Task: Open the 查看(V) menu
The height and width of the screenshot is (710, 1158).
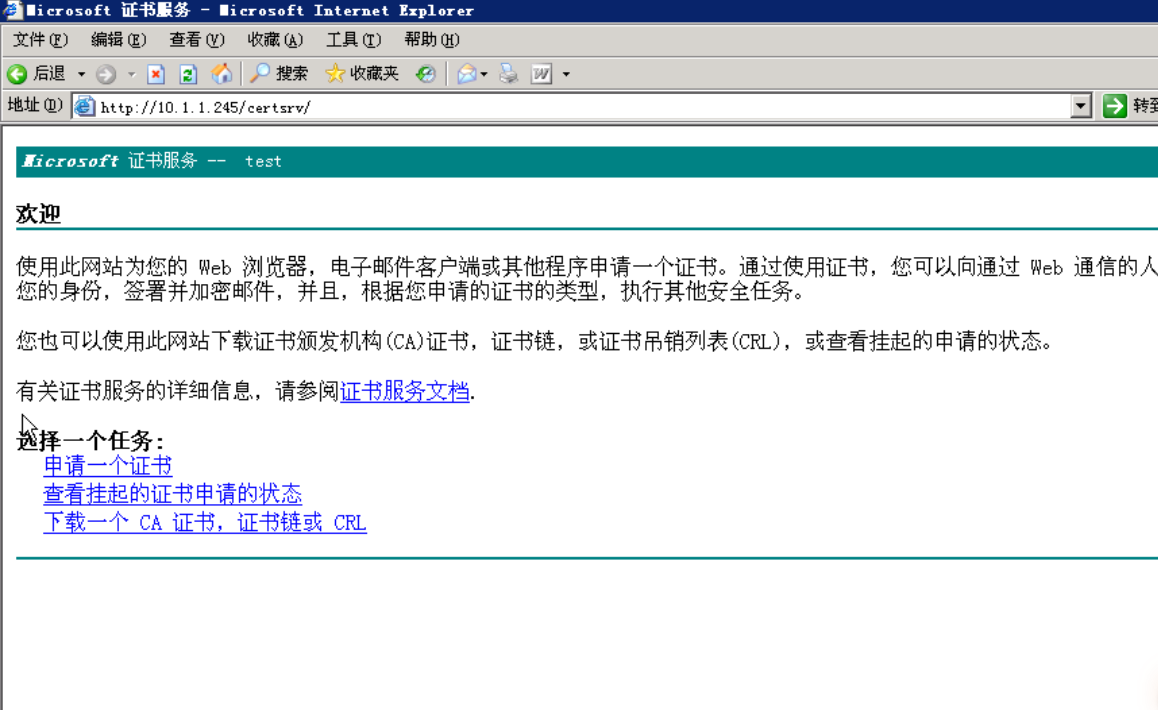Action: coord(196,40)
